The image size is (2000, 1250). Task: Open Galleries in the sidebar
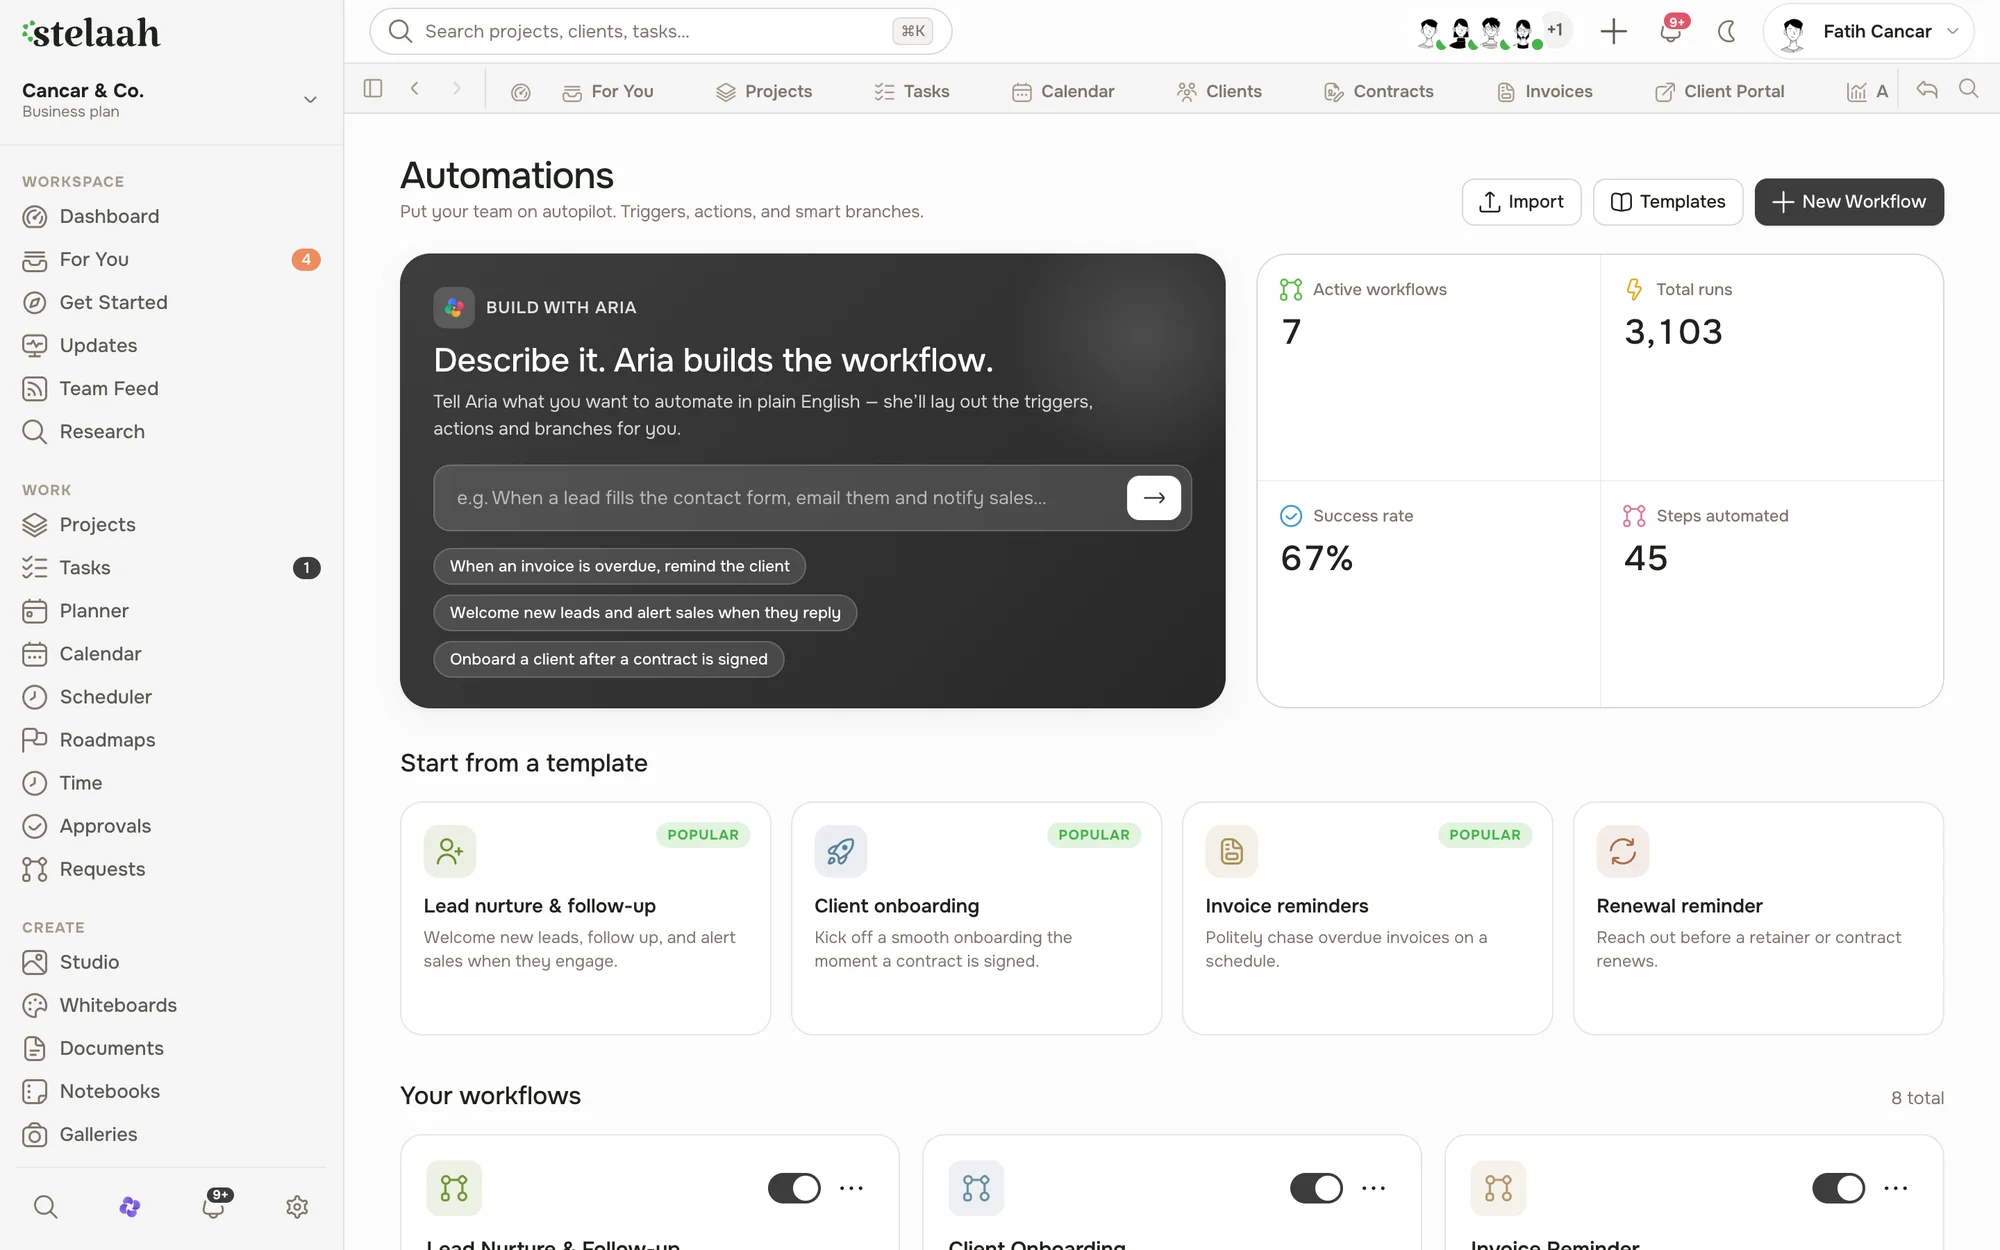(171, 1133)
